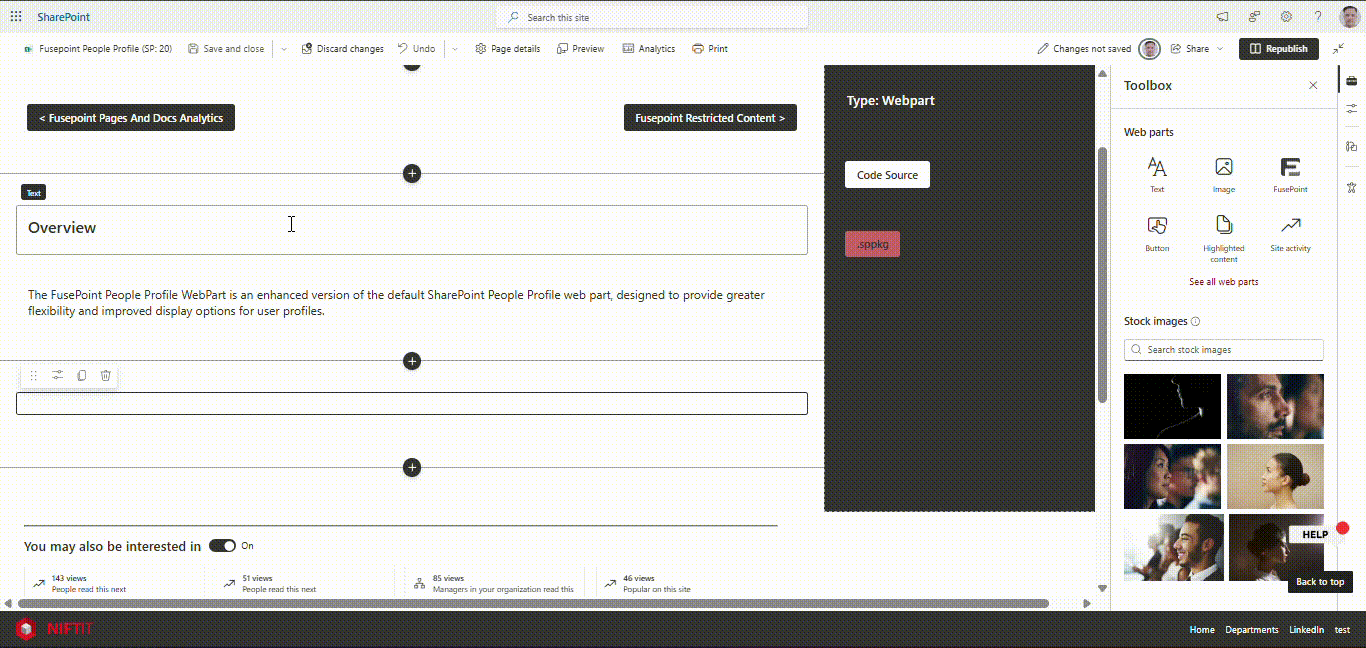The image size is (1366, 648).
Task: Duplicate the selected web part
Action: (81, 375)
